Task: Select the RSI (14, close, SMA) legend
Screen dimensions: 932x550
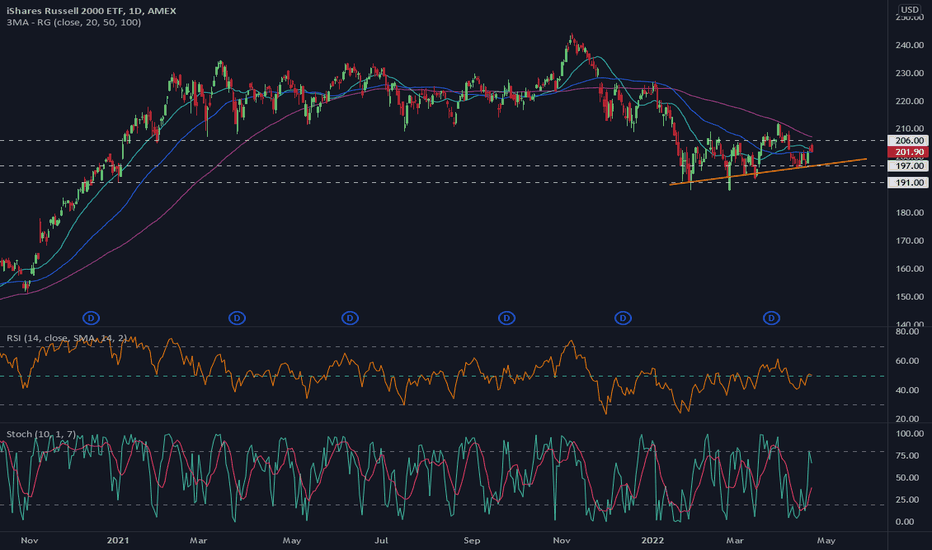Action: (x=67, y=338)
